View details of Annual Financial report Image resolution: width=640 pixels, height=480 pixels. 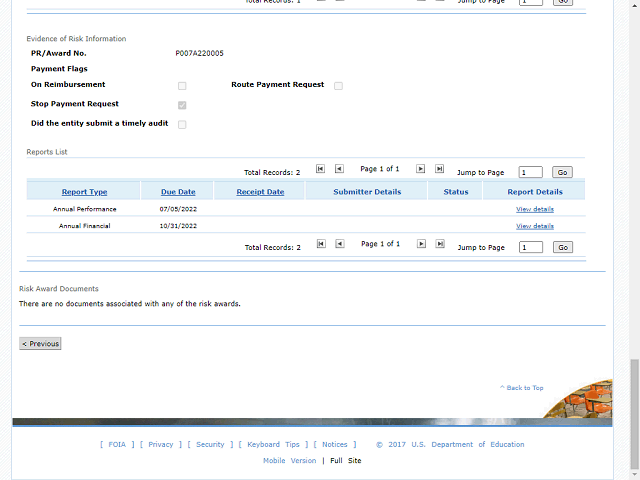pos(535,226)
